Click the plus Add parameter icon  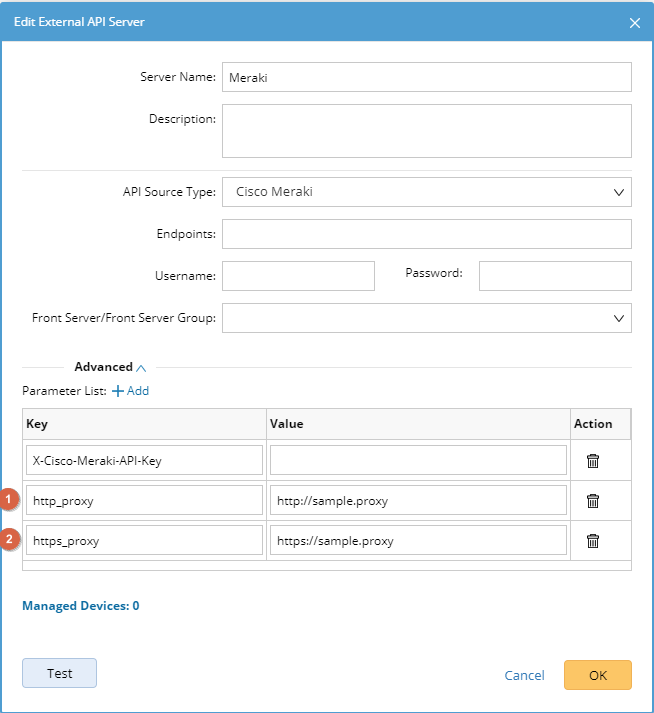tap(118, 391)
